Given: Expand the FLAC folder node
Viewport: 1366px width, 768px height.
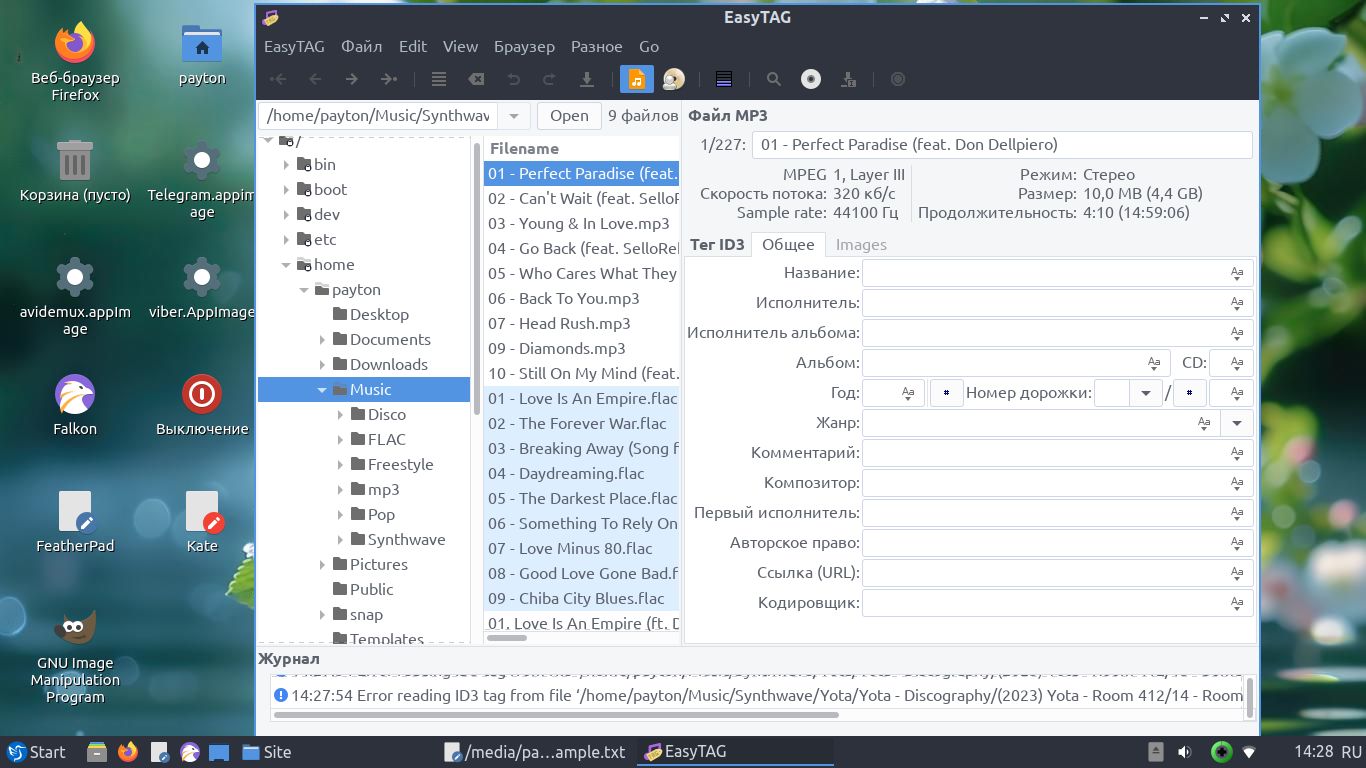Looking at the screenshot, I should click(x=340, y=439).
